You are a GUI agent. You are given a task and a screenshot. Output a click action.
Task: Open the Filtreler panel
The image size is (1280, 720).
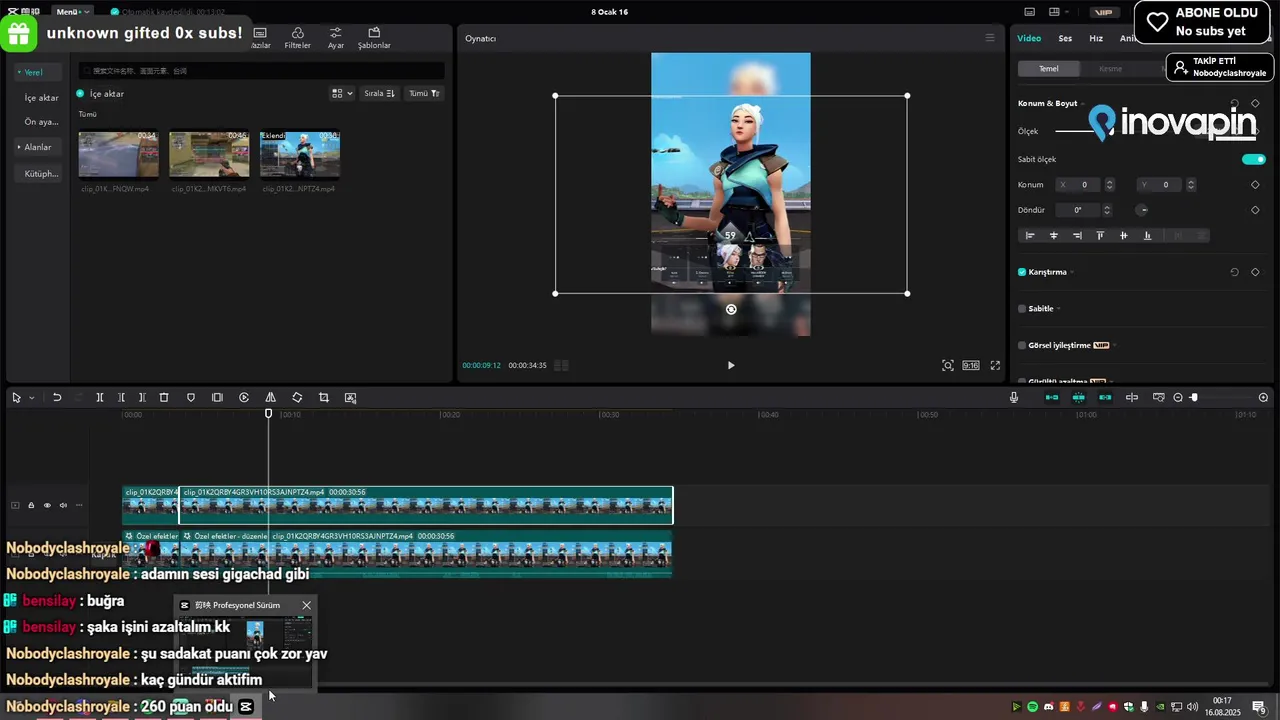(297, 38)
